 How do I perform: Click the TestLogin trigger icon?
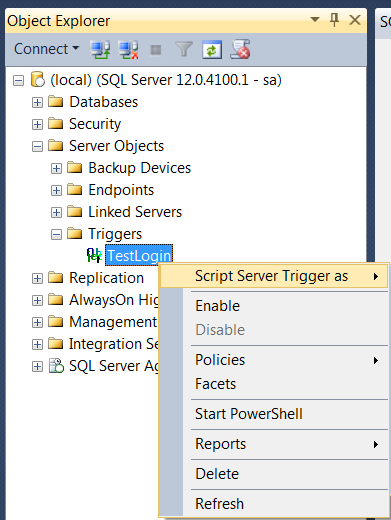click(94, 255)
